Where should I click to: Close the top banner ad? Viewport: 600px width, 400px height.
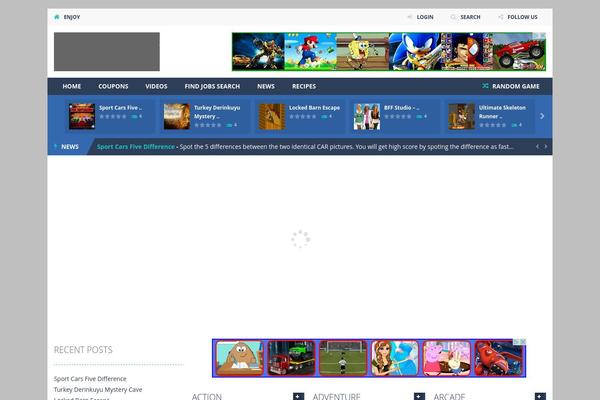(543, 36)
